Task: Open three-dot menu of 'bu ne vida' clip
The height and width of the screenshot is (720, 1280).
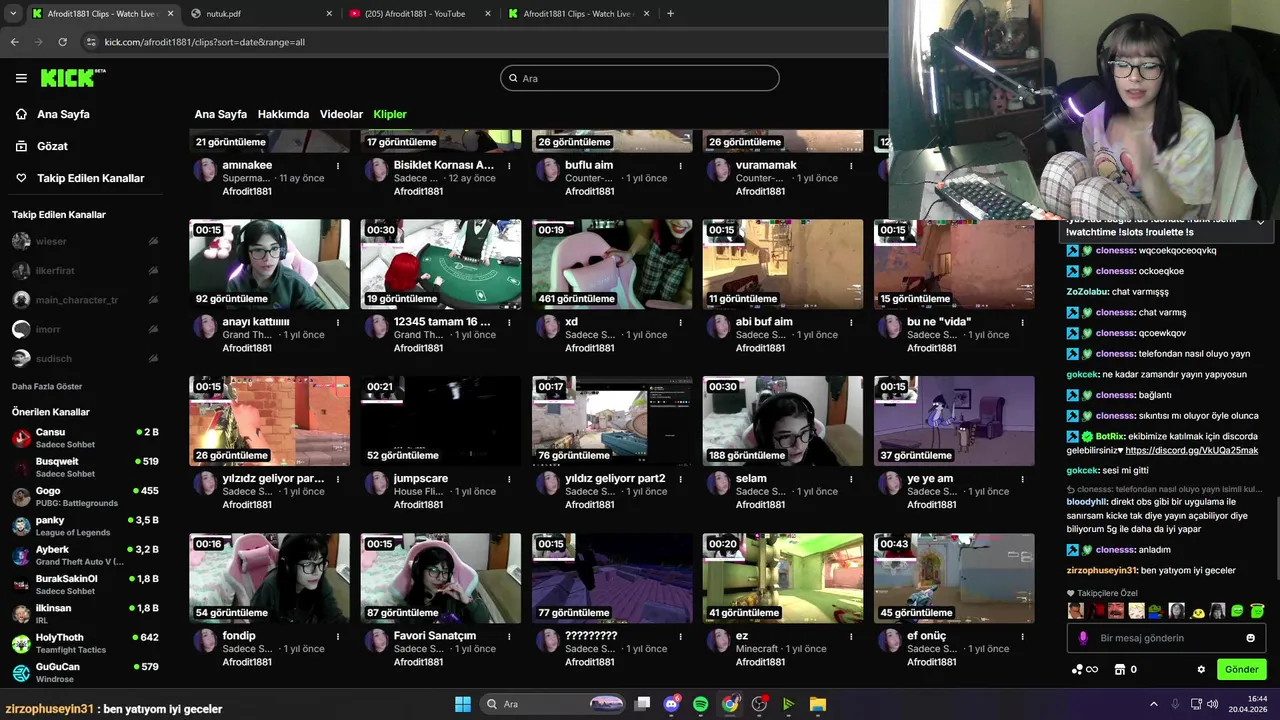Action: (1022, 322)
